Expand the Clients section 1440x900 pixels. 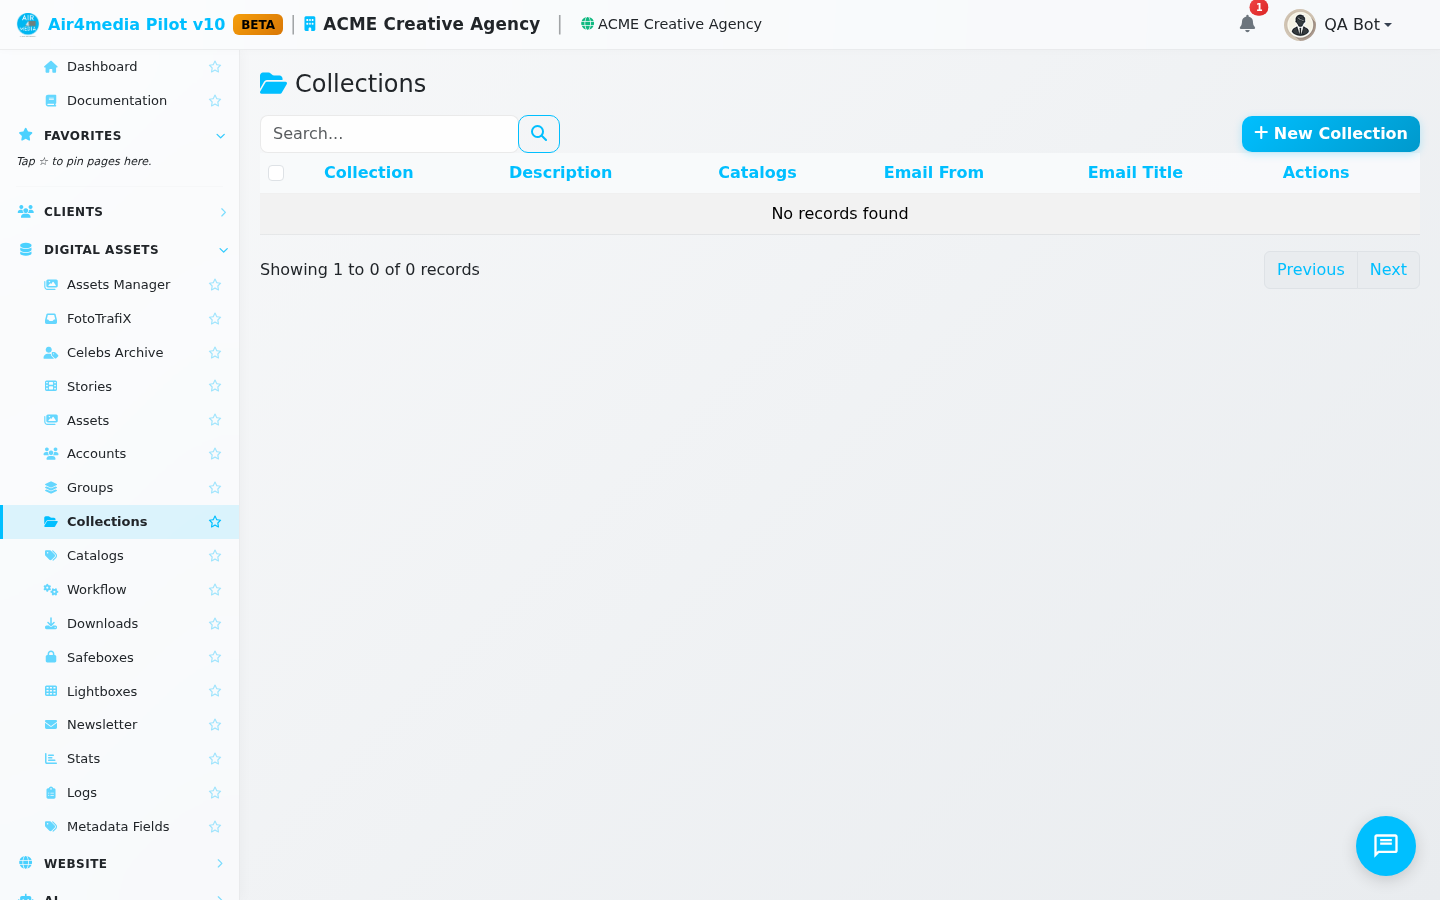pyautogui.click(x=120, y=212)
